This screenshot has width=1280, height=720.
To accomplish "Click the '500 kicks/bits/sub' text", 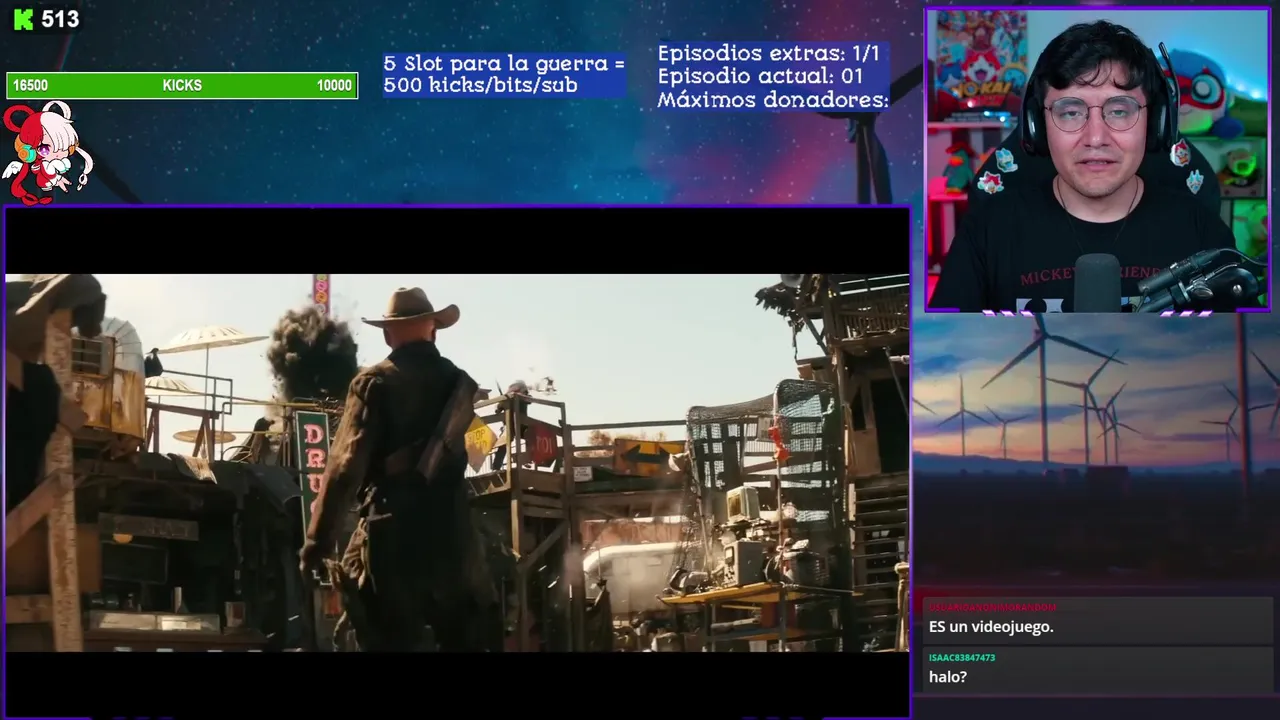I will pyautogui.click(x=480, y=86).
